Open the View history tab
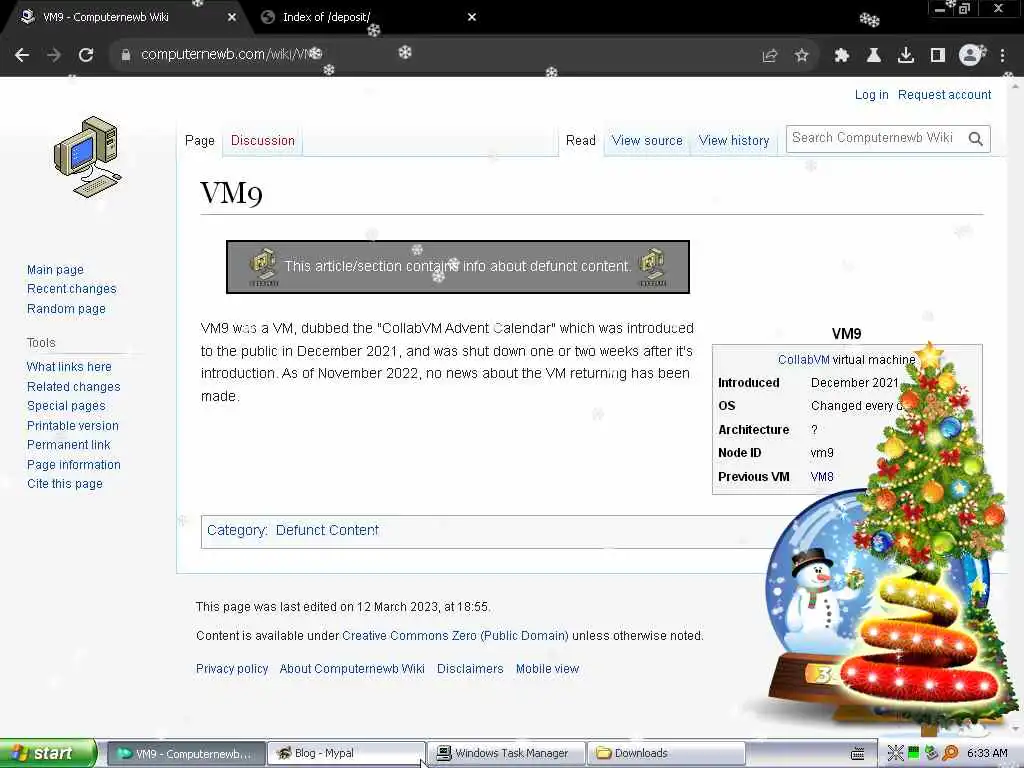 pos(734,141)
